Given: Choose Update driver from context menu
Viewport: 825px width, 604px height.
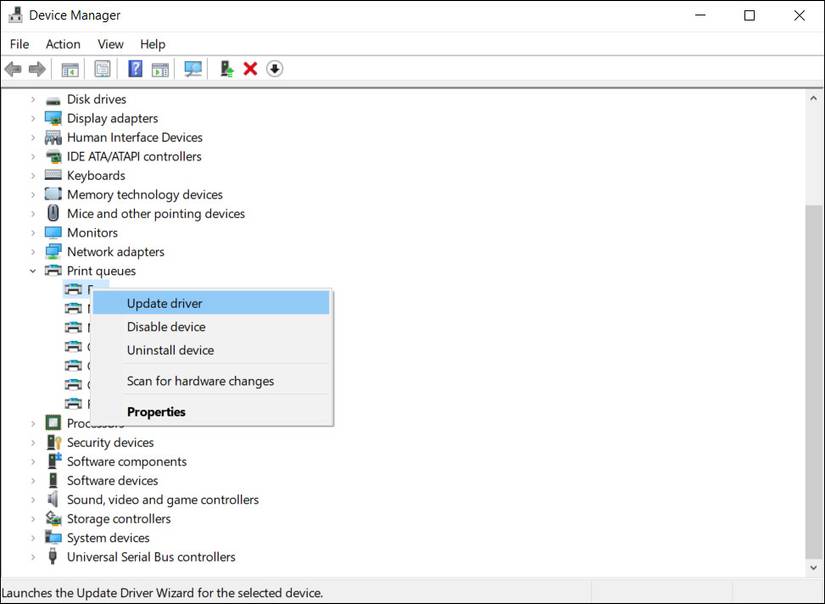Looking at the screenshot, I should [212, 304].
